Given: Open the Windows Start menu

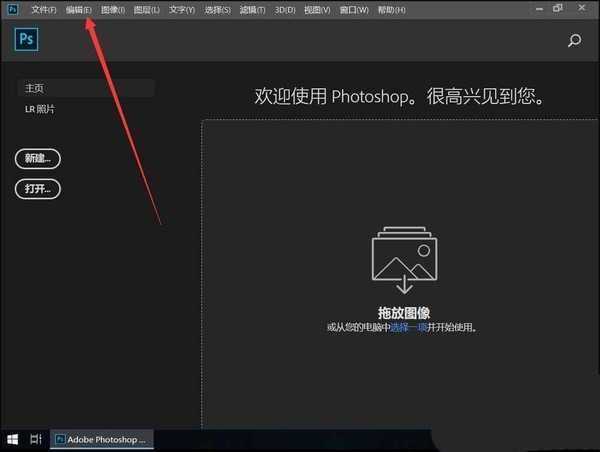Looking at the screenshot, I should click(x=12, y=439).
